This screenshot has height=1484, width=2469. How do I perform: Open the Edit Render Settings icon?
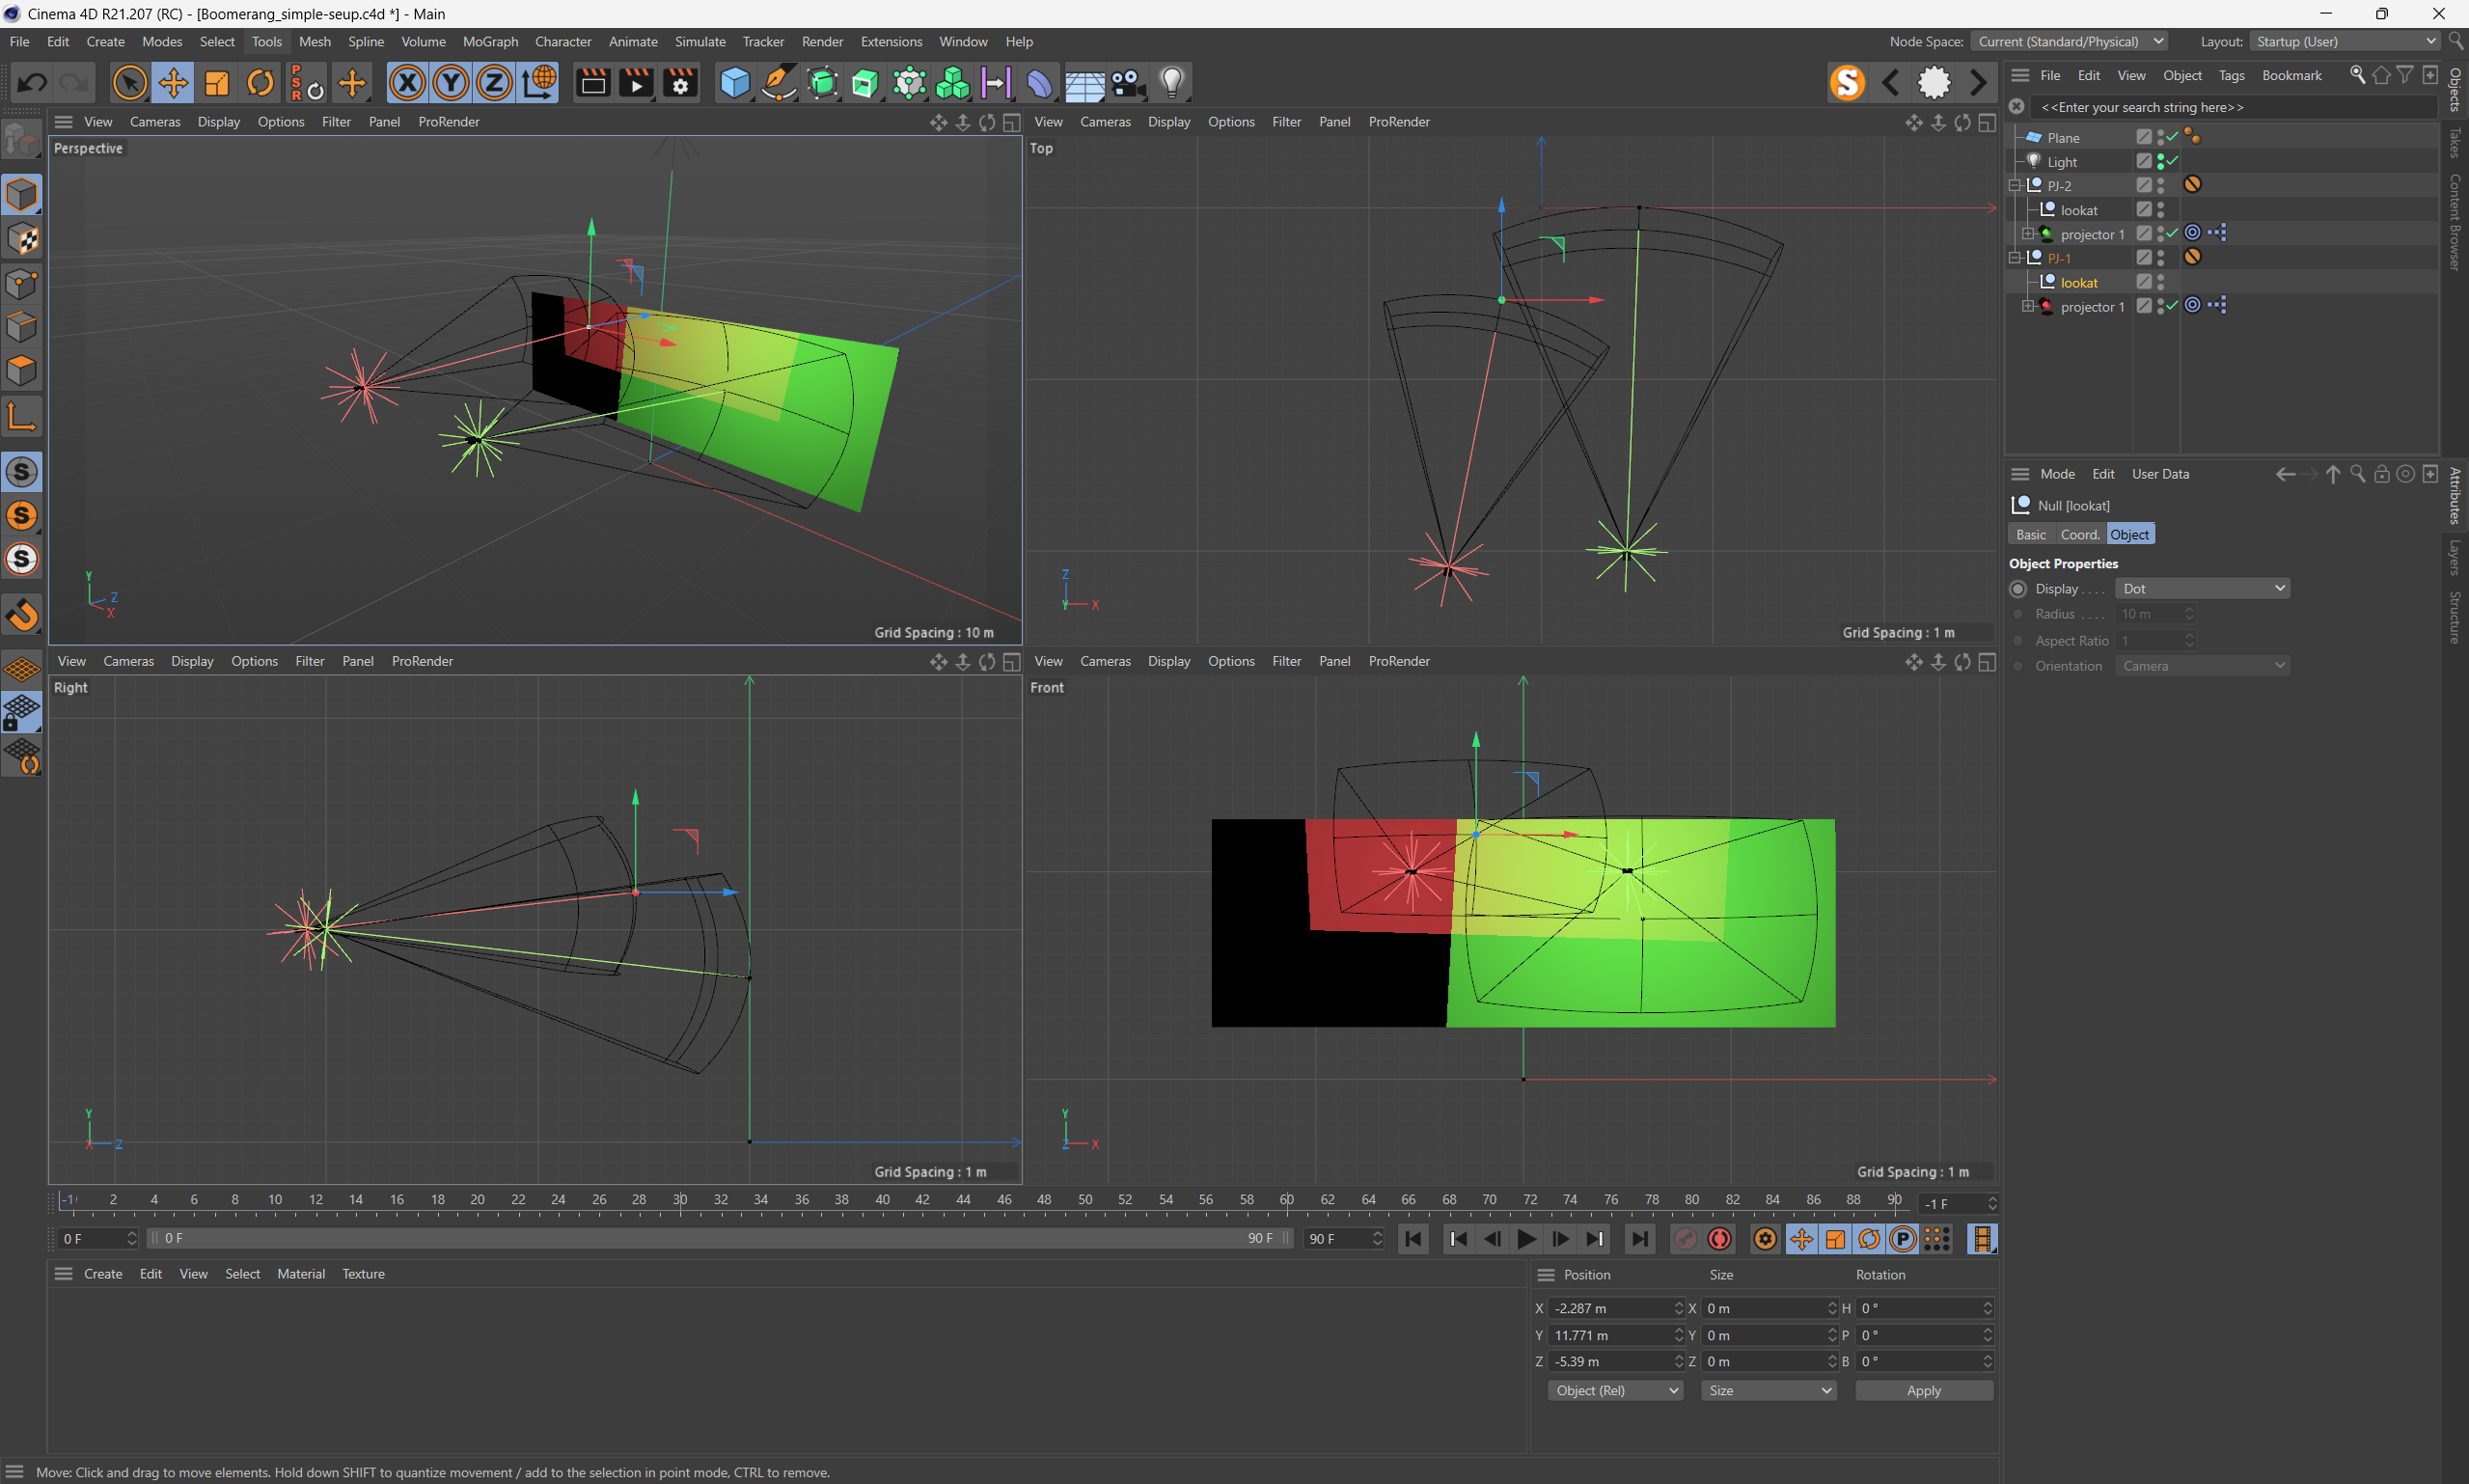(x=680, y=83)
